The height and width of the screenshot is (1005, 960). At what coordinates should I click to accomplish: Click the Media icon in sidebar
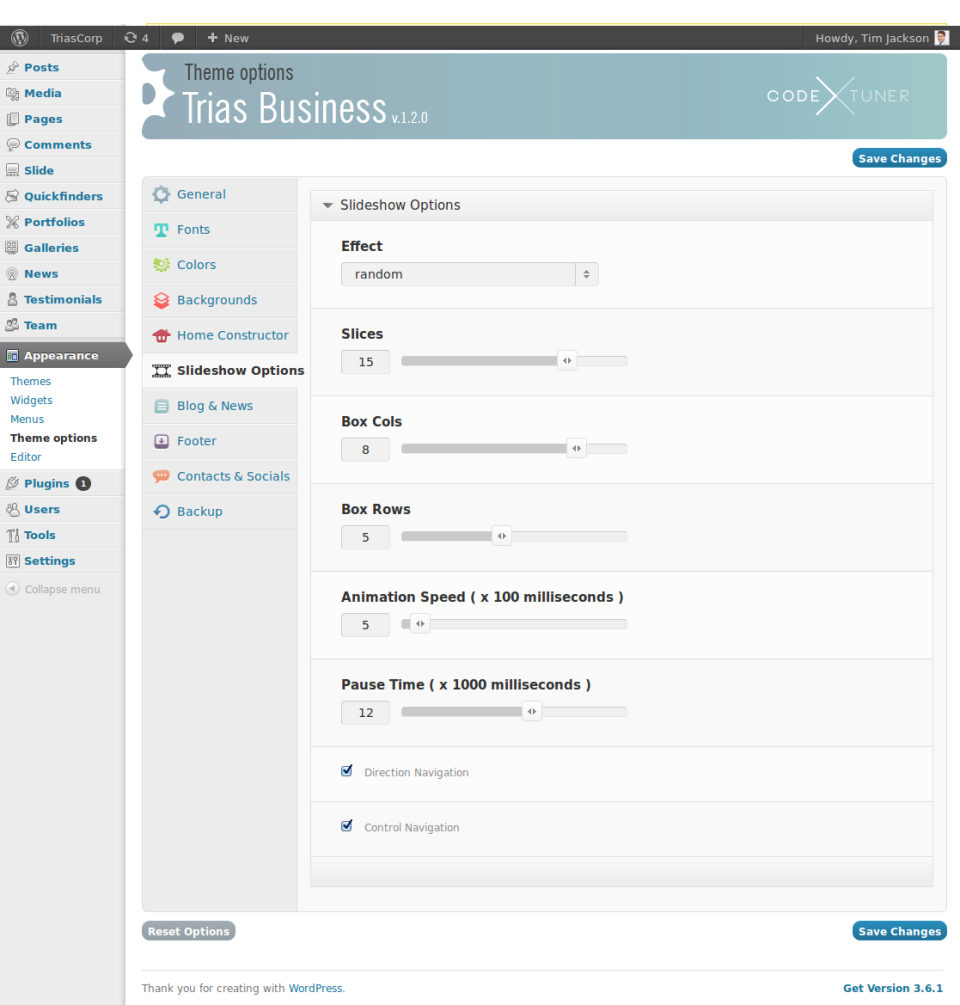(x=12, y=94)
